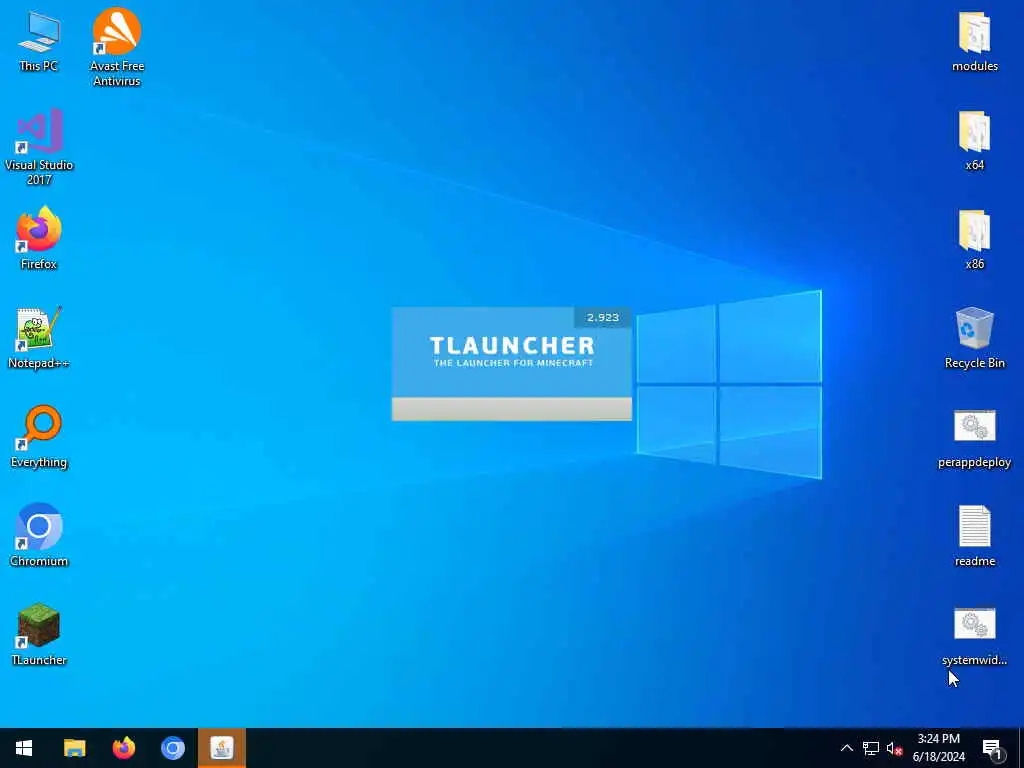Show hidden system tray icons
This screenshot has height=768, width=1024.
click(846, 748)
